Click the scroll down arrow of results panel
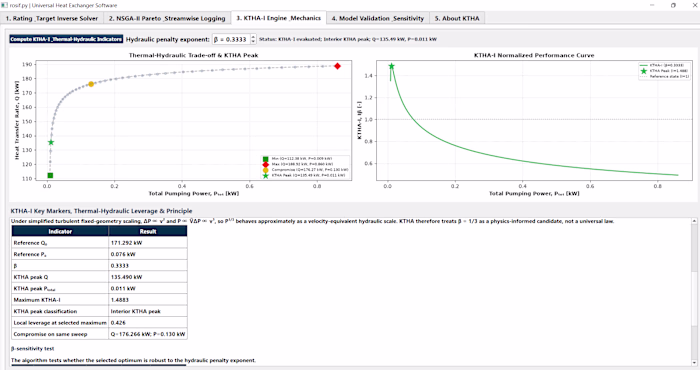The height and width of the screenshot is (370, 700). point(694,363)
